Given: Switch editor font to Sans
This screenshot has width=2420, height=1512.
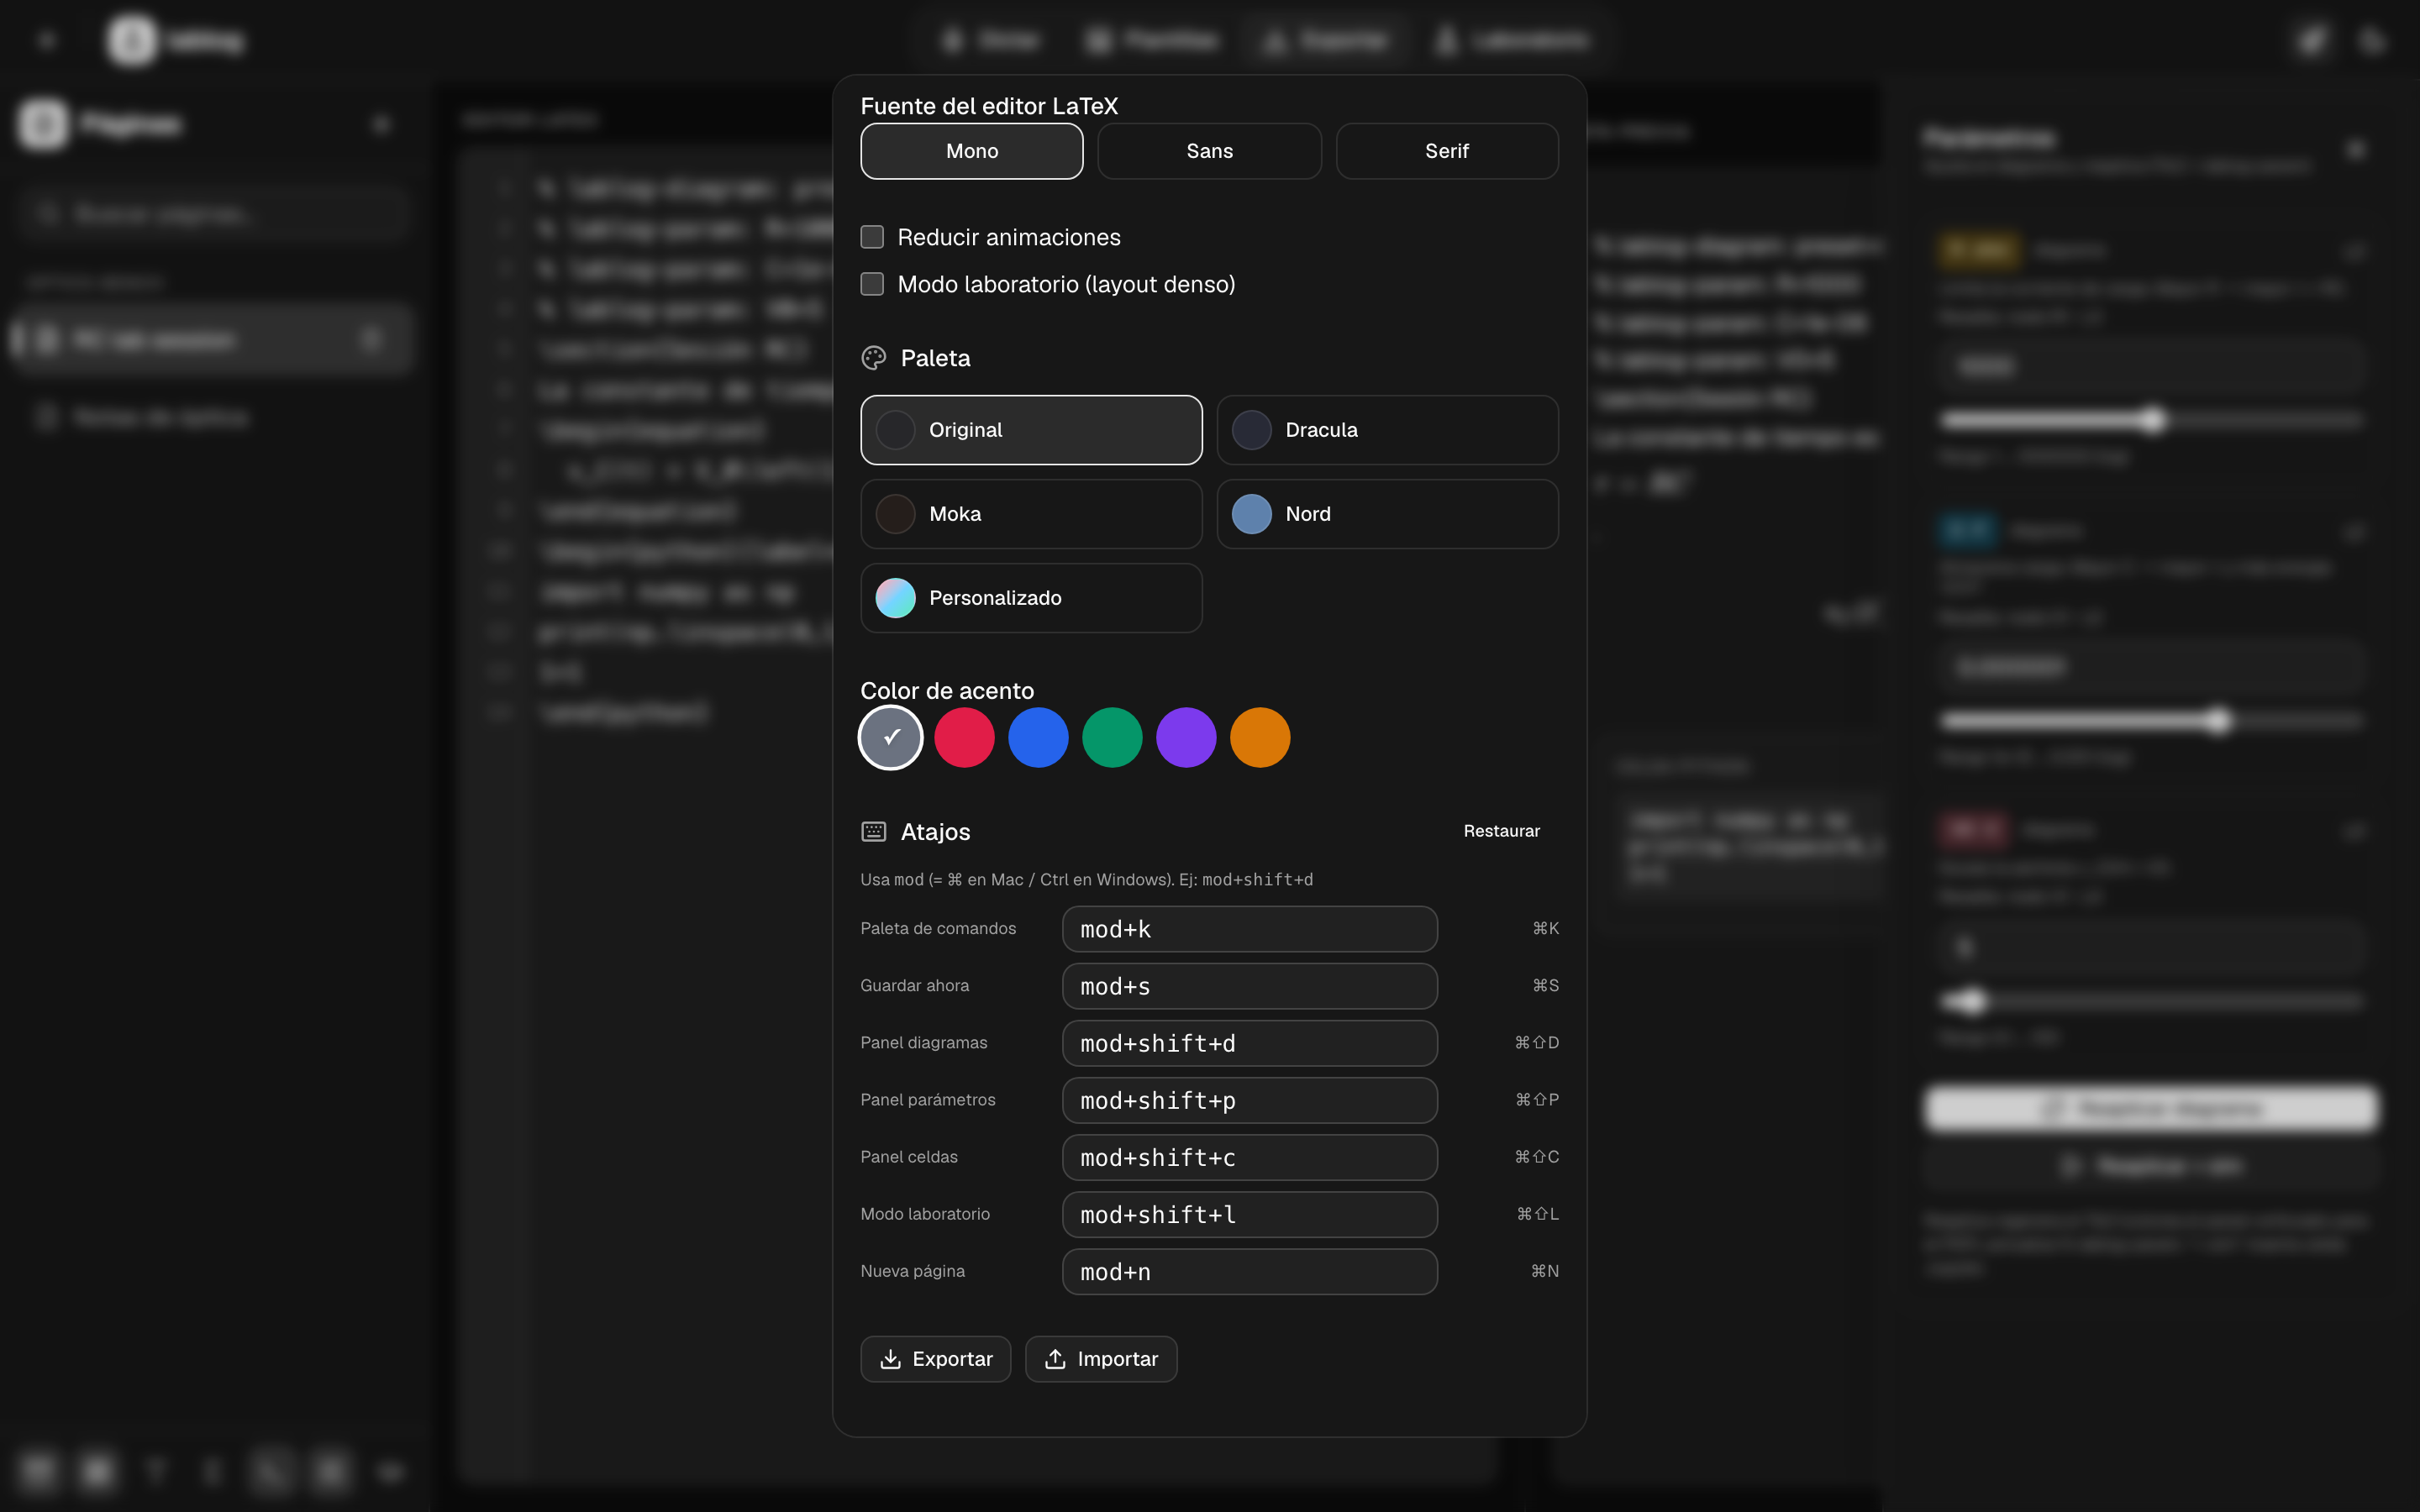Looking at the screenshot, I should (1209, 151).
